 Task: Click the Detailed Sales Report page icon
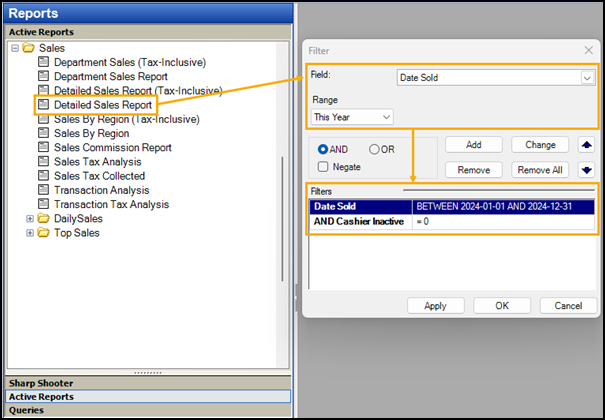(x=44, y=105)
